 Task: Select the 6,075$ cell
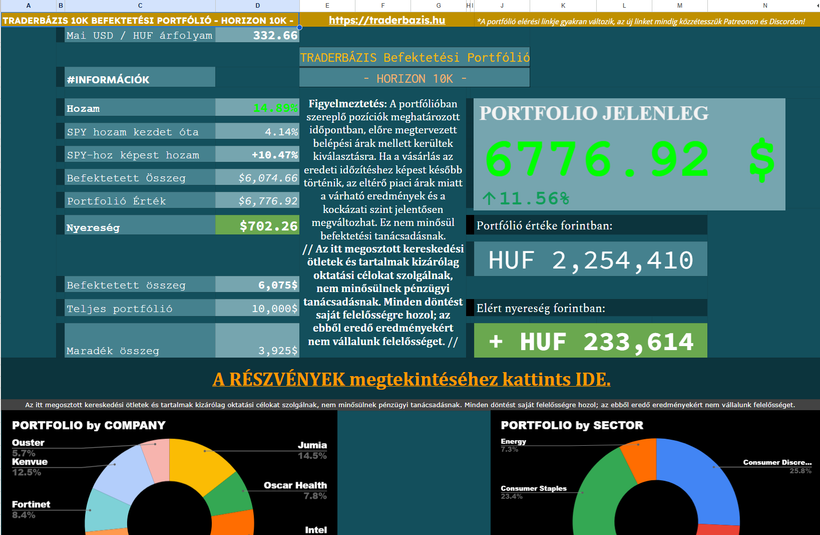click(x=257, y=284)
